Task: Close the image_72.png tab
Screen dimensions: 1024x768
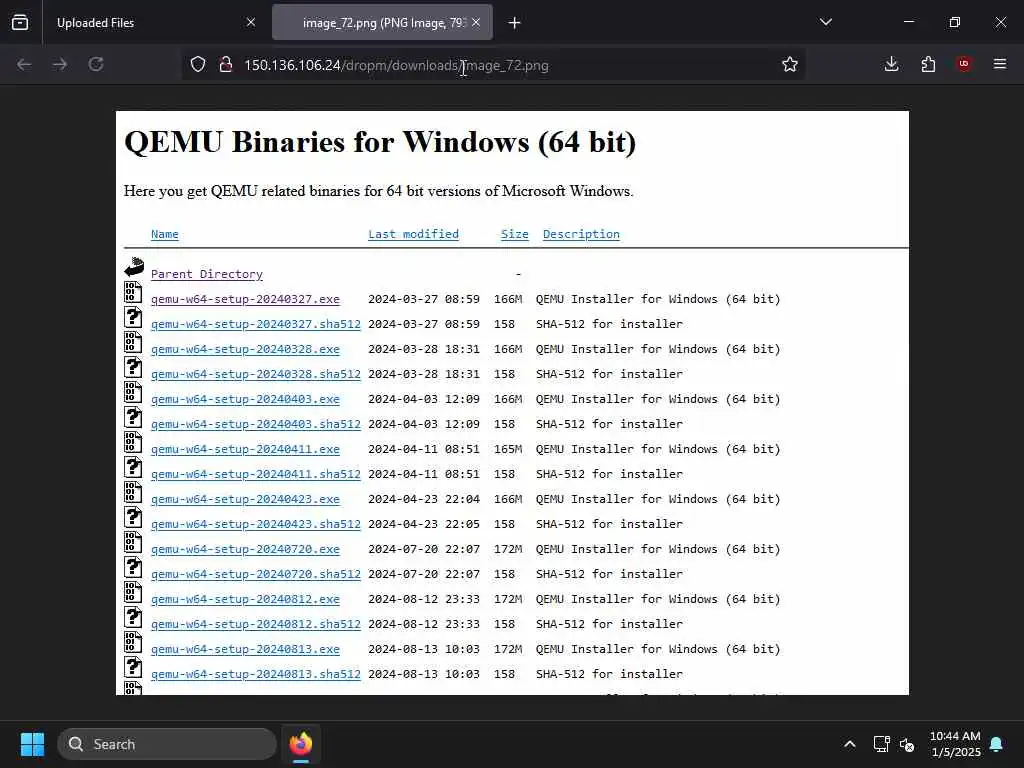Action: (476, 22)
